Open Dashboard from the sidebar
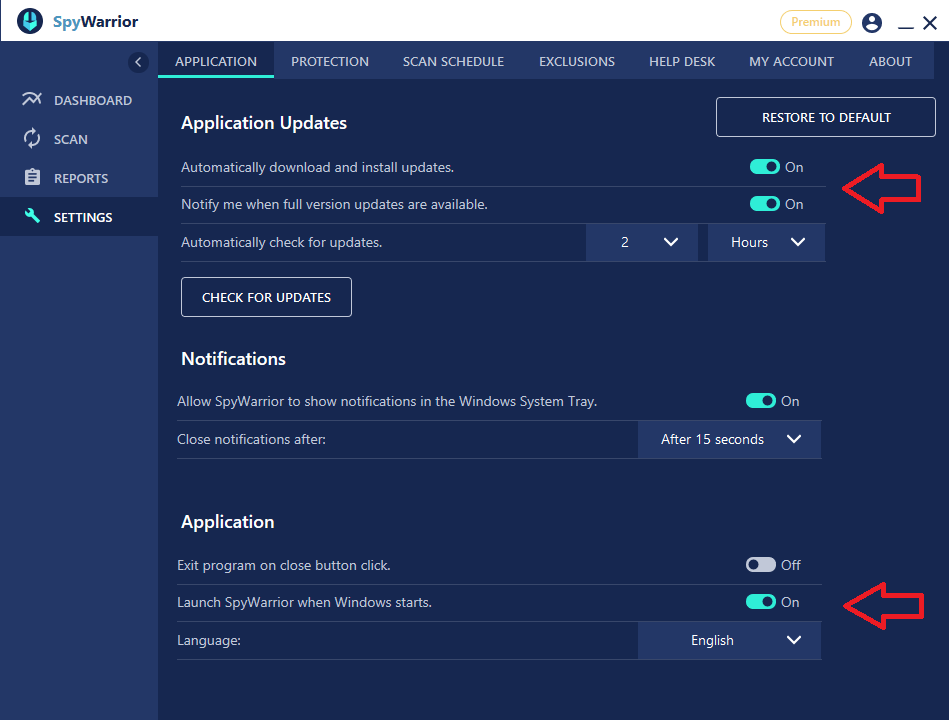This screenshot has height=720, width=949. point(79,100)
